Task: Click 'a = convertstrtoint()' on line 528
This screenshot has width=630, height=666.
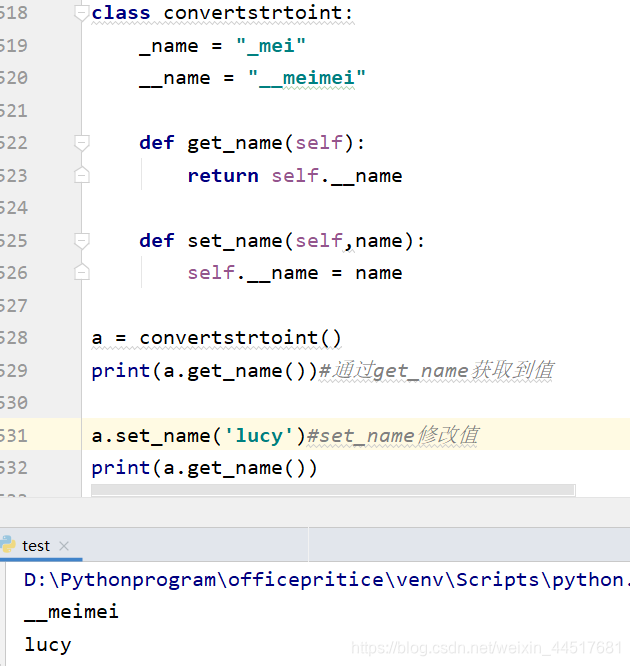Action: pyautogui.click(x=216, y=339)
